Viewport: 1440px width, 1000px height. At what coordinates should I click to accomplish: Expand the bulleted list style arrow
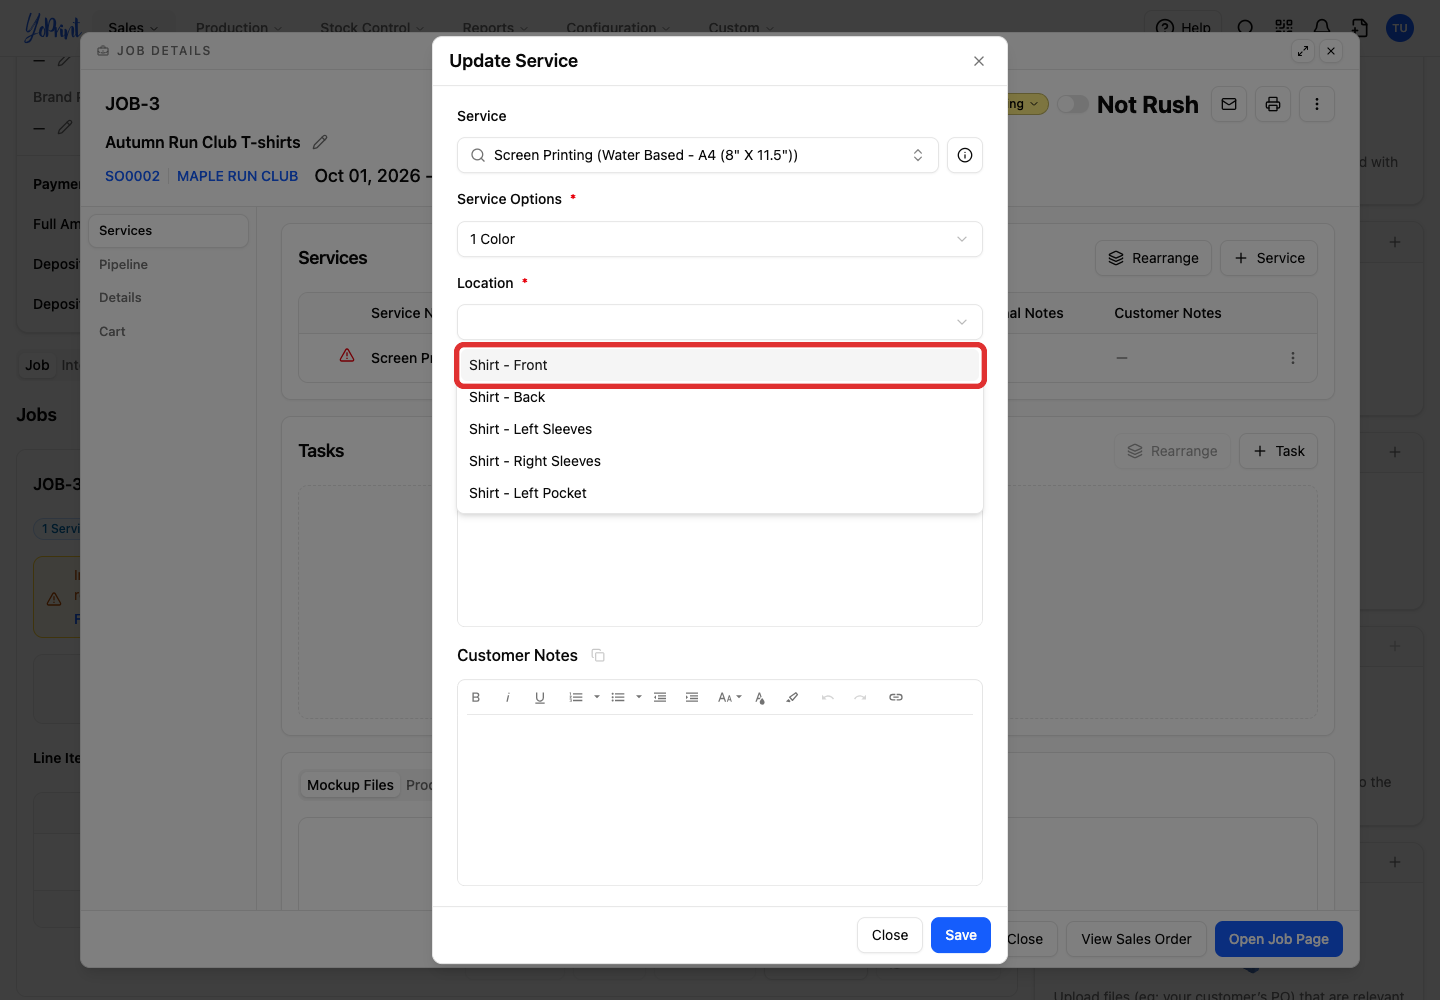click(x=639, y=697)
